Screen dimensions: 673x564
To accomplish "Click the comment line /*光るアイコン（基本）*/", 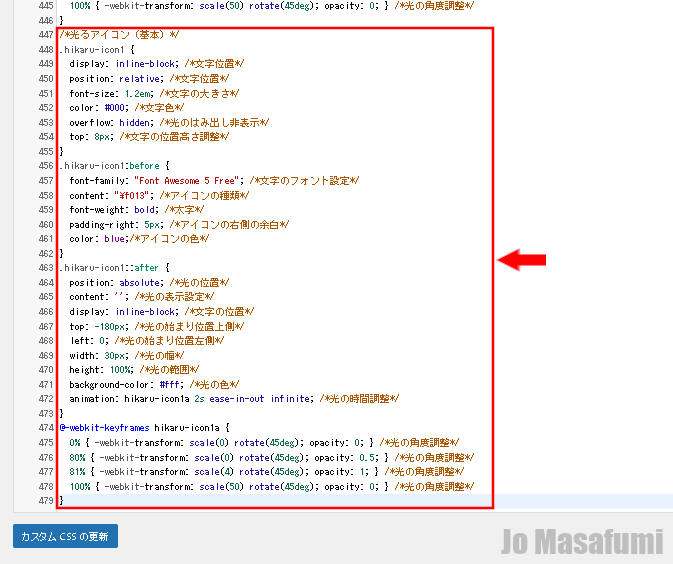I will pos(119,35).
